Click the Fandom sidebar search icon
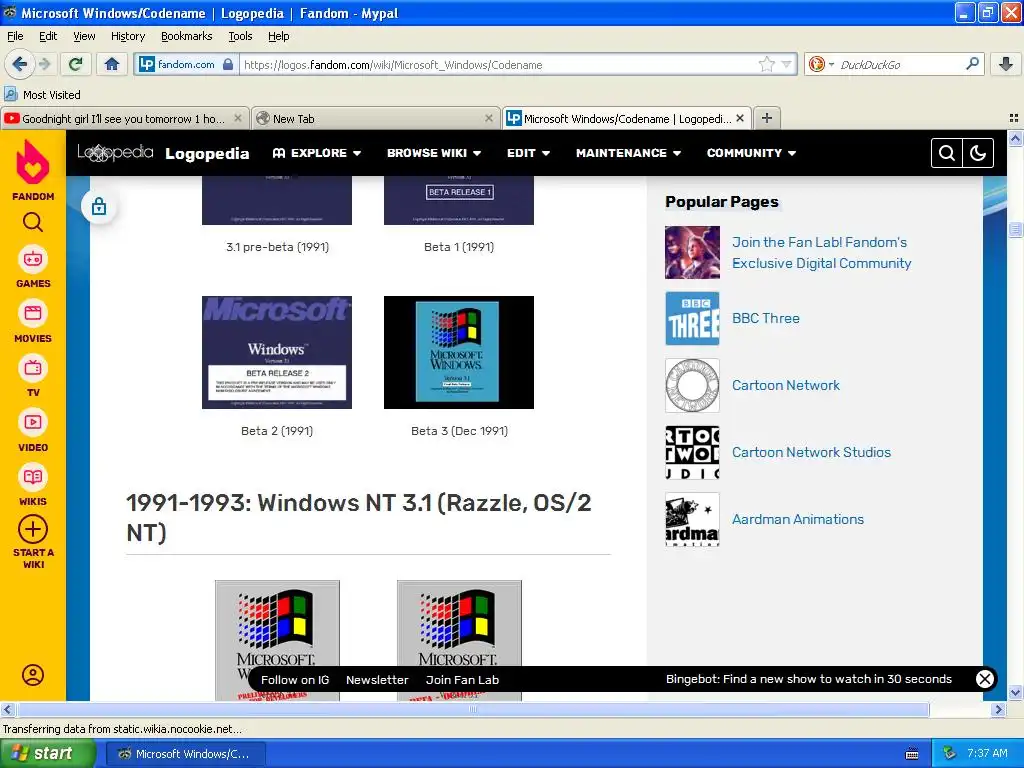 33,223
